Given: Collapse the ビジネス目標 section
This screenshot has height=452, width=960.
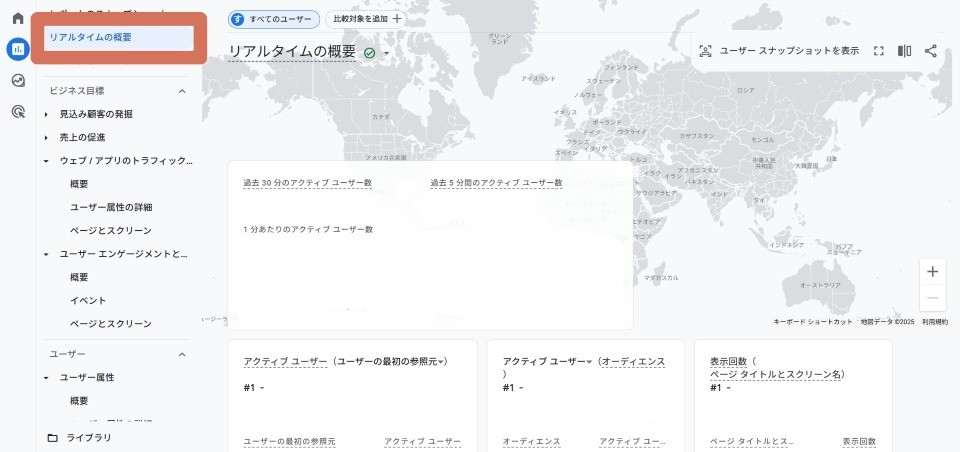Looking at the screenshot, I should 182,91.
